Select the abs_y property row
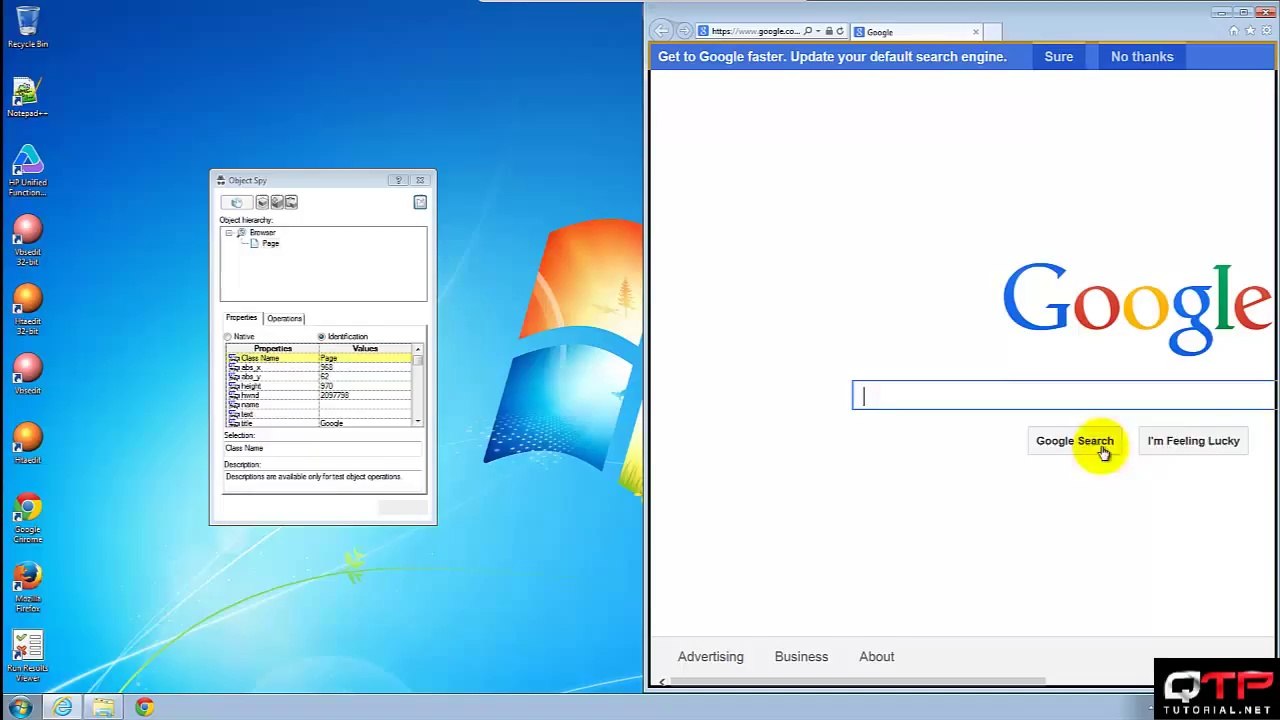 tap(318, 377)
